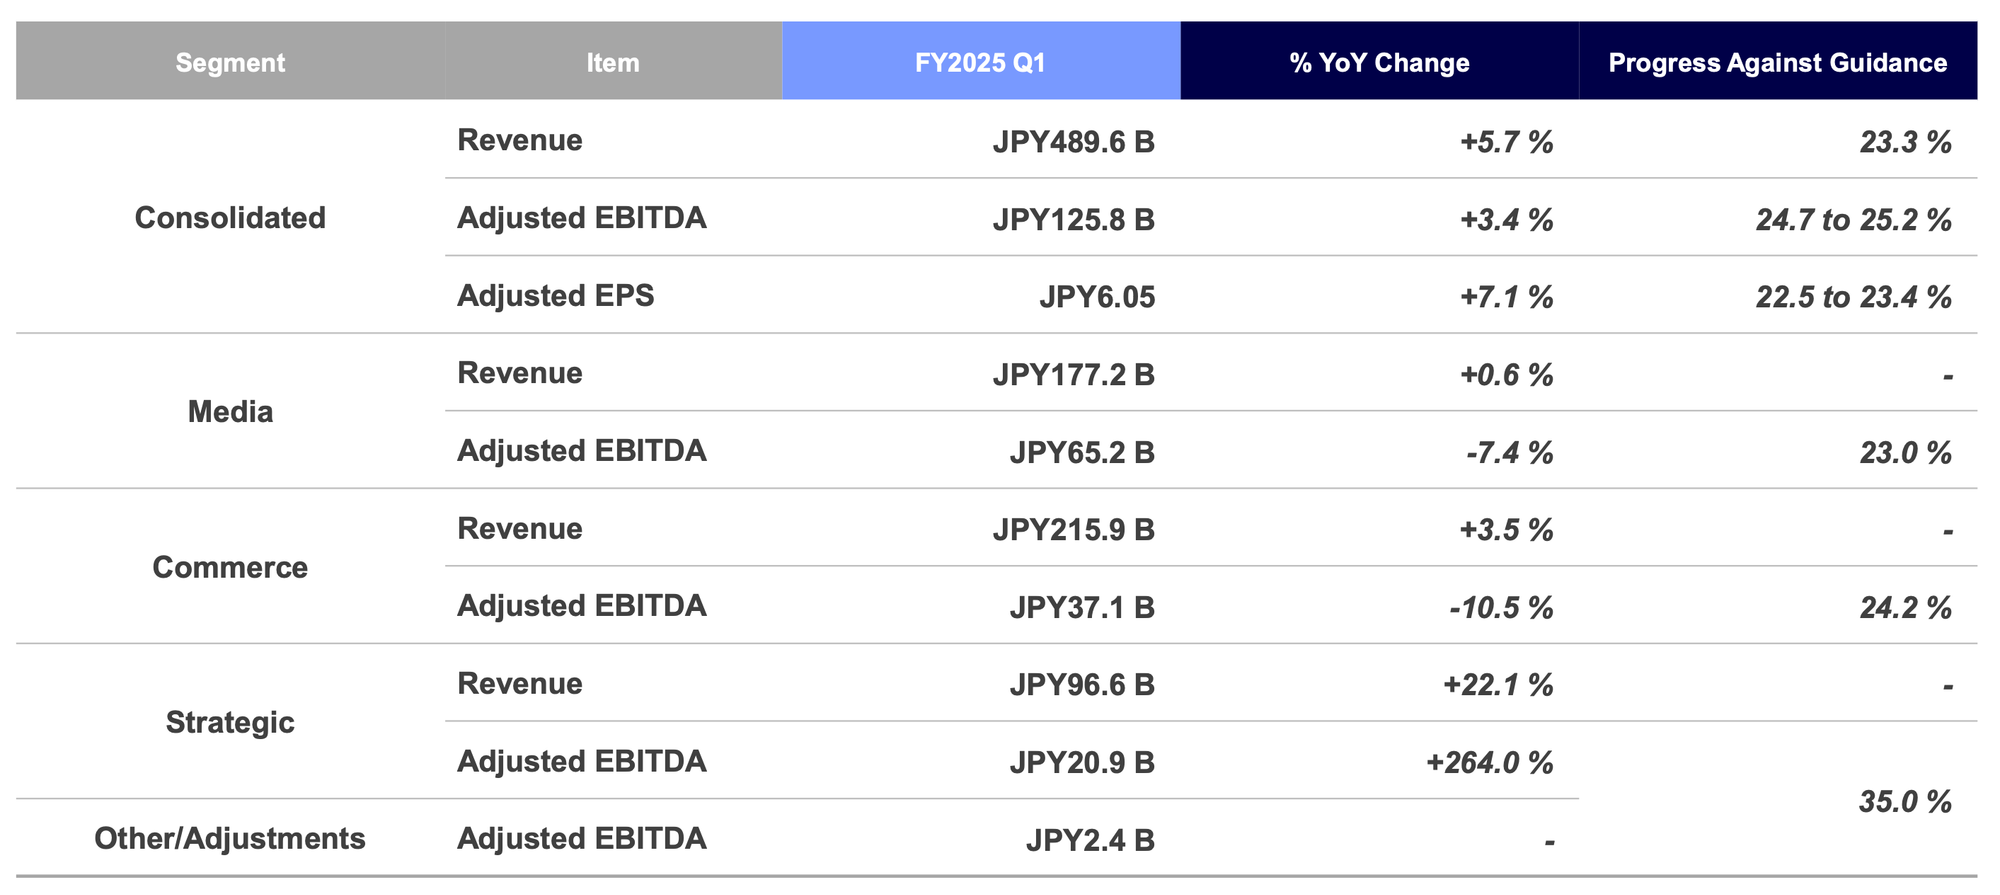This screenshot has height=895, width=2000.
Task: Click the JPY6.05 adjusted EPS value
Action: click(1097, 297)
